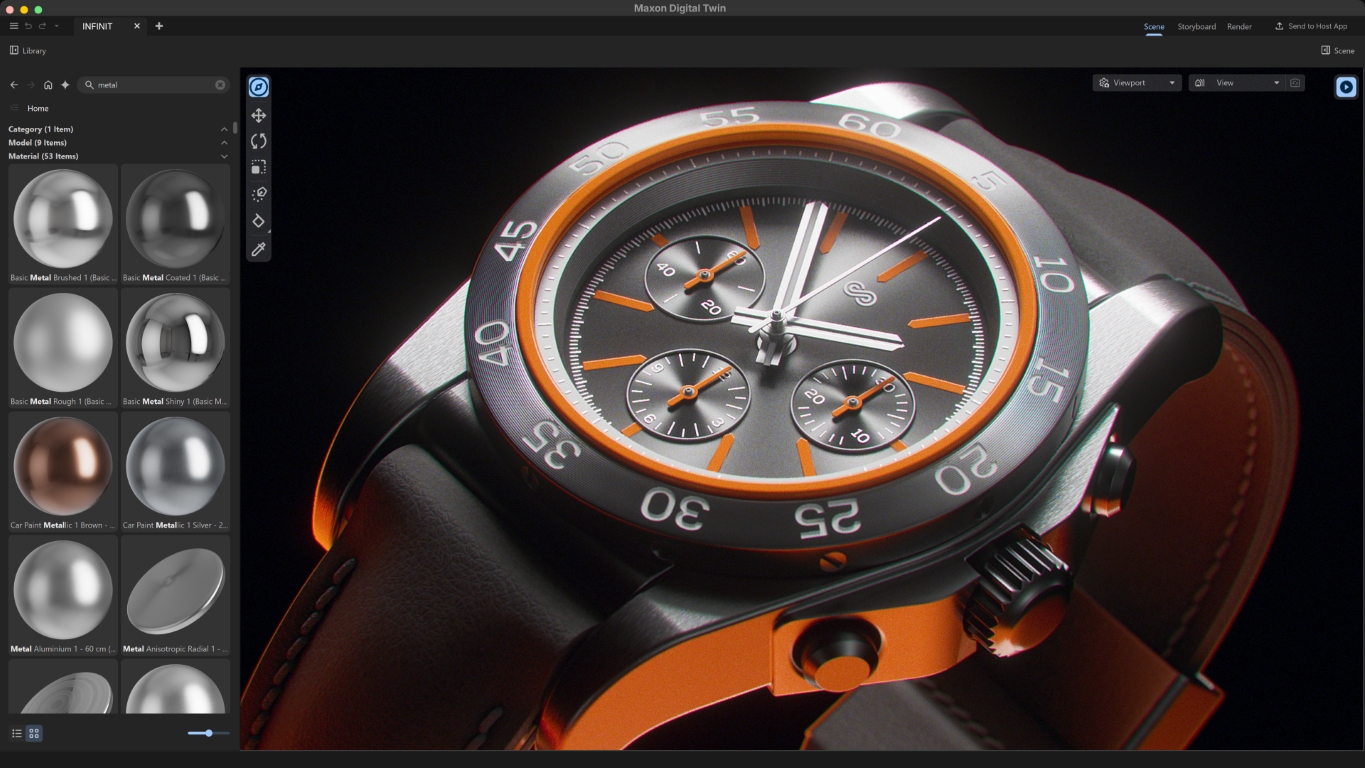The width and height of the screenshot is (1365, 768).
Task: Click the snapshot camera icon near View
Action: (1295, 82)
